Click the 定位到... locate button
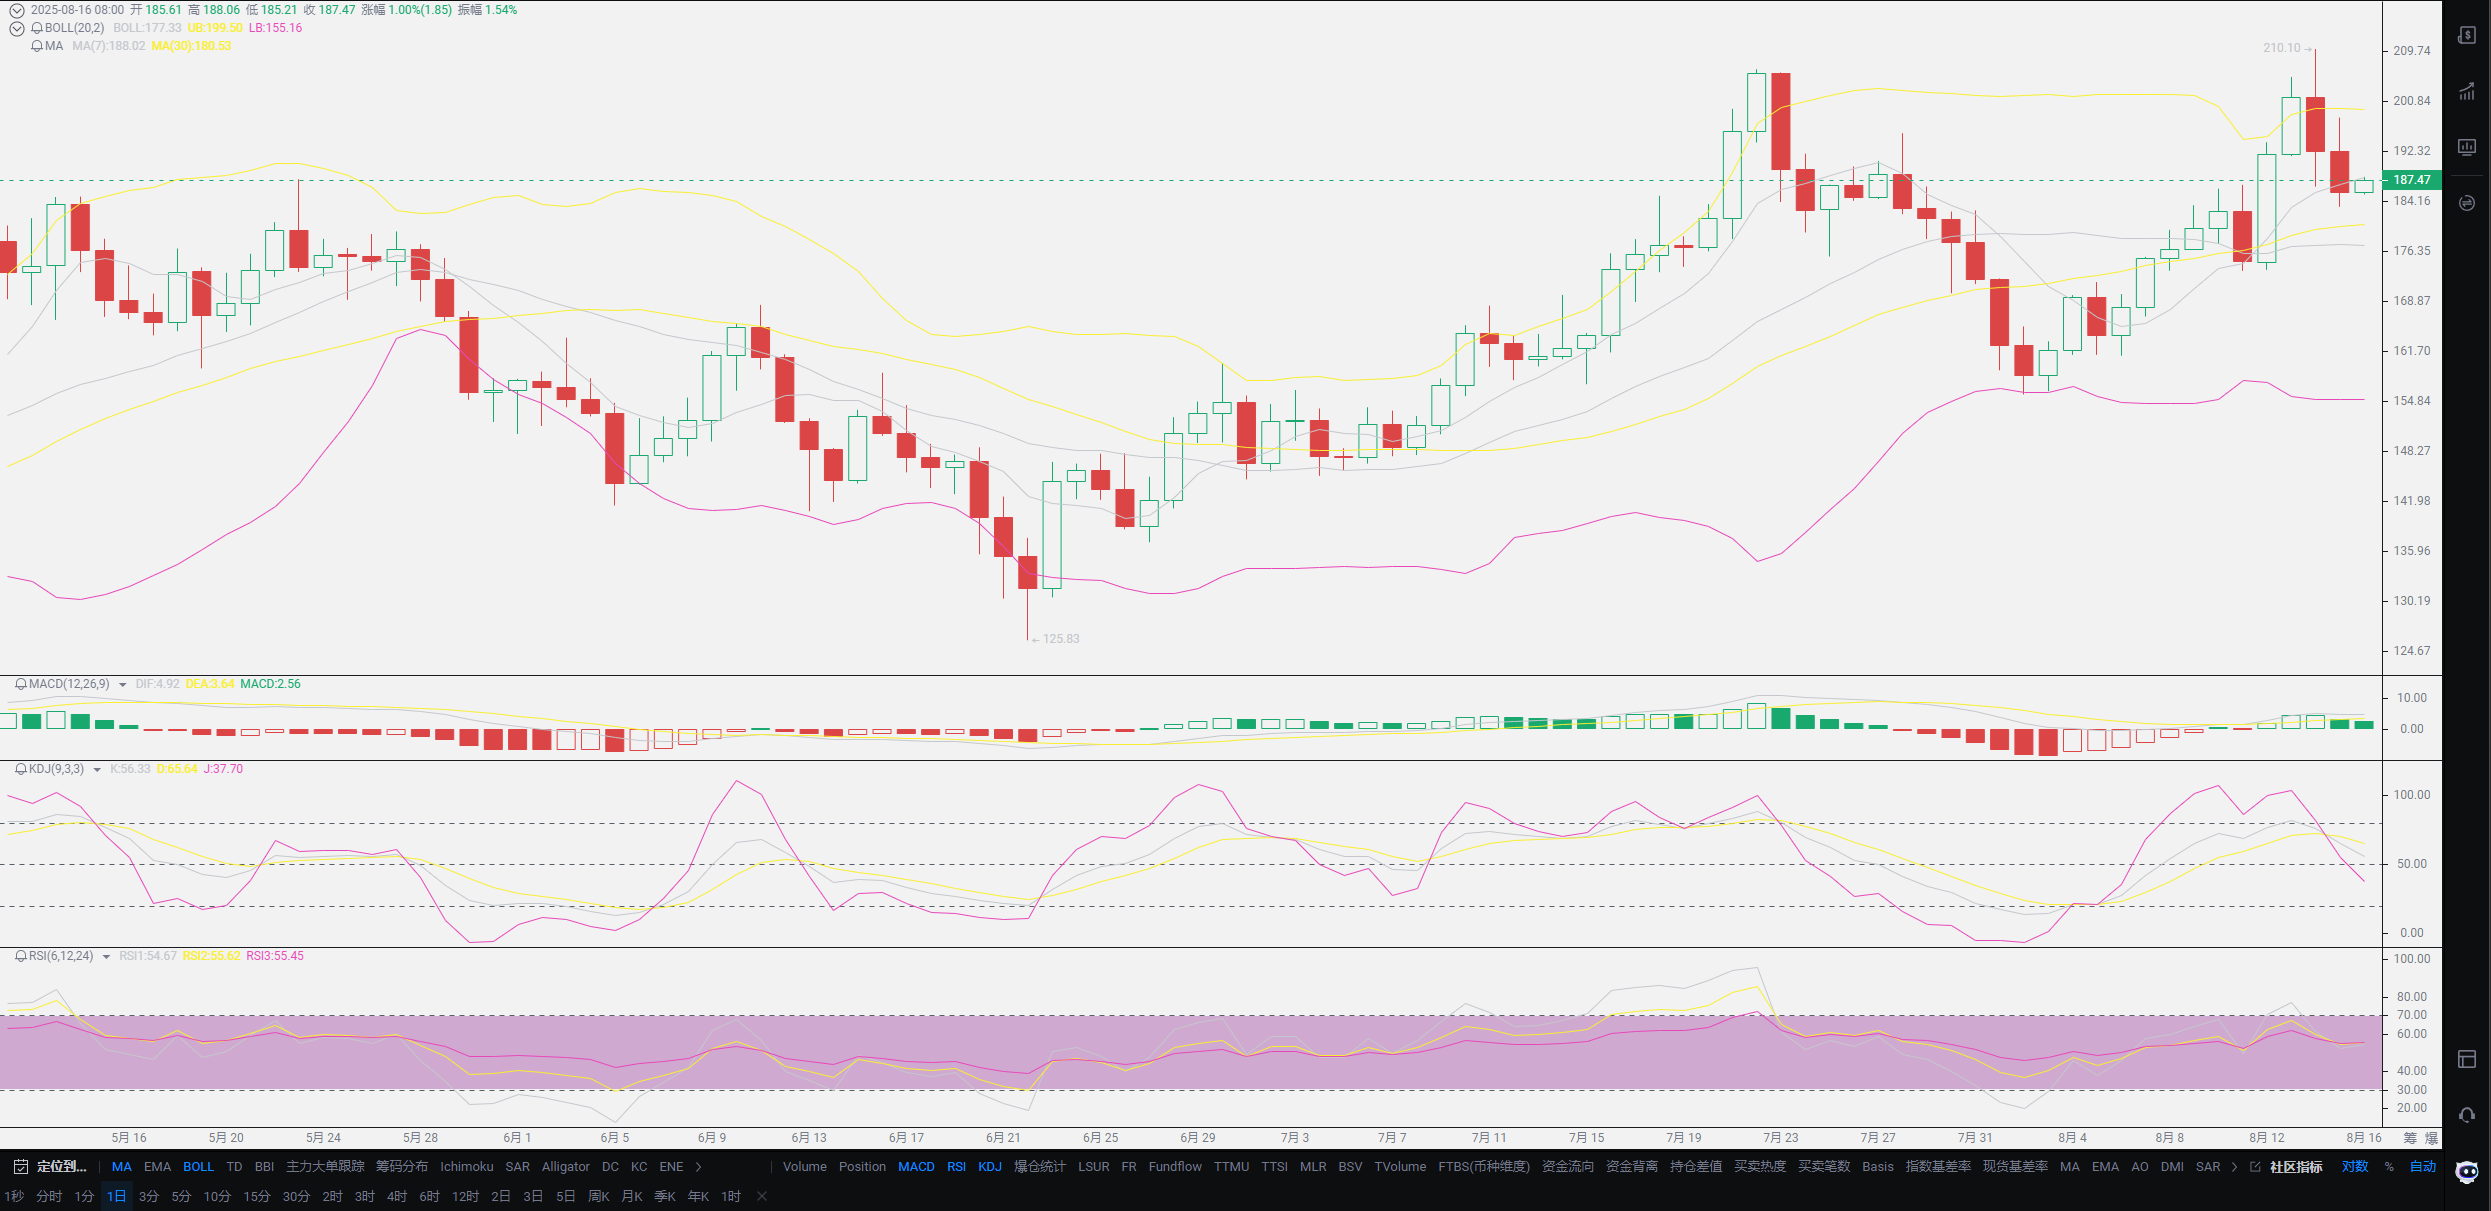 tap(62, 1167)
